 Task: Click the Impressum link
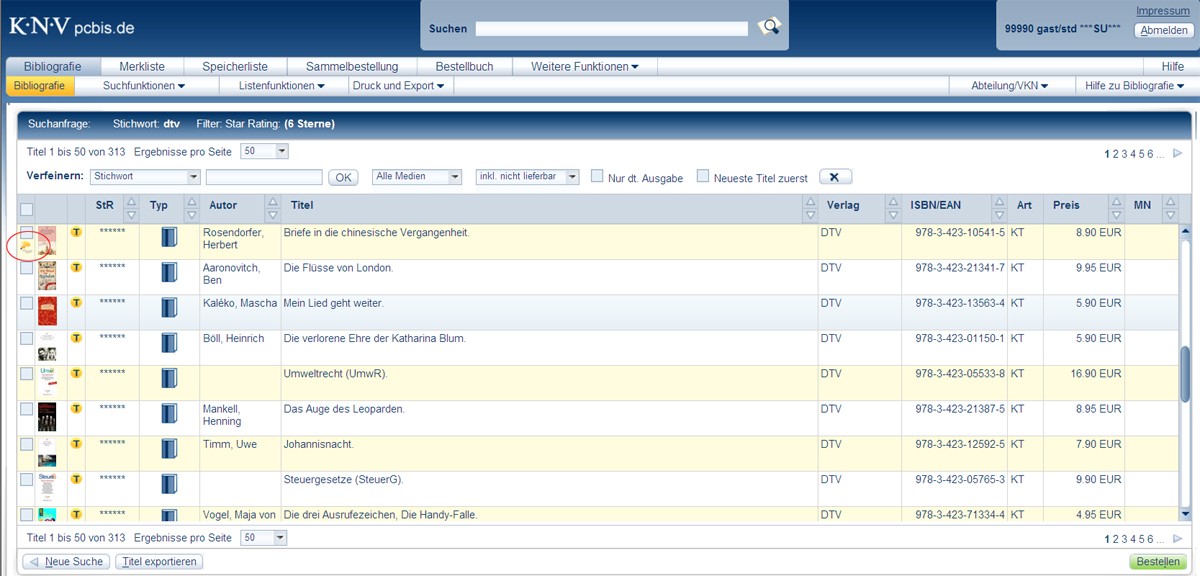coord(1162,11)
